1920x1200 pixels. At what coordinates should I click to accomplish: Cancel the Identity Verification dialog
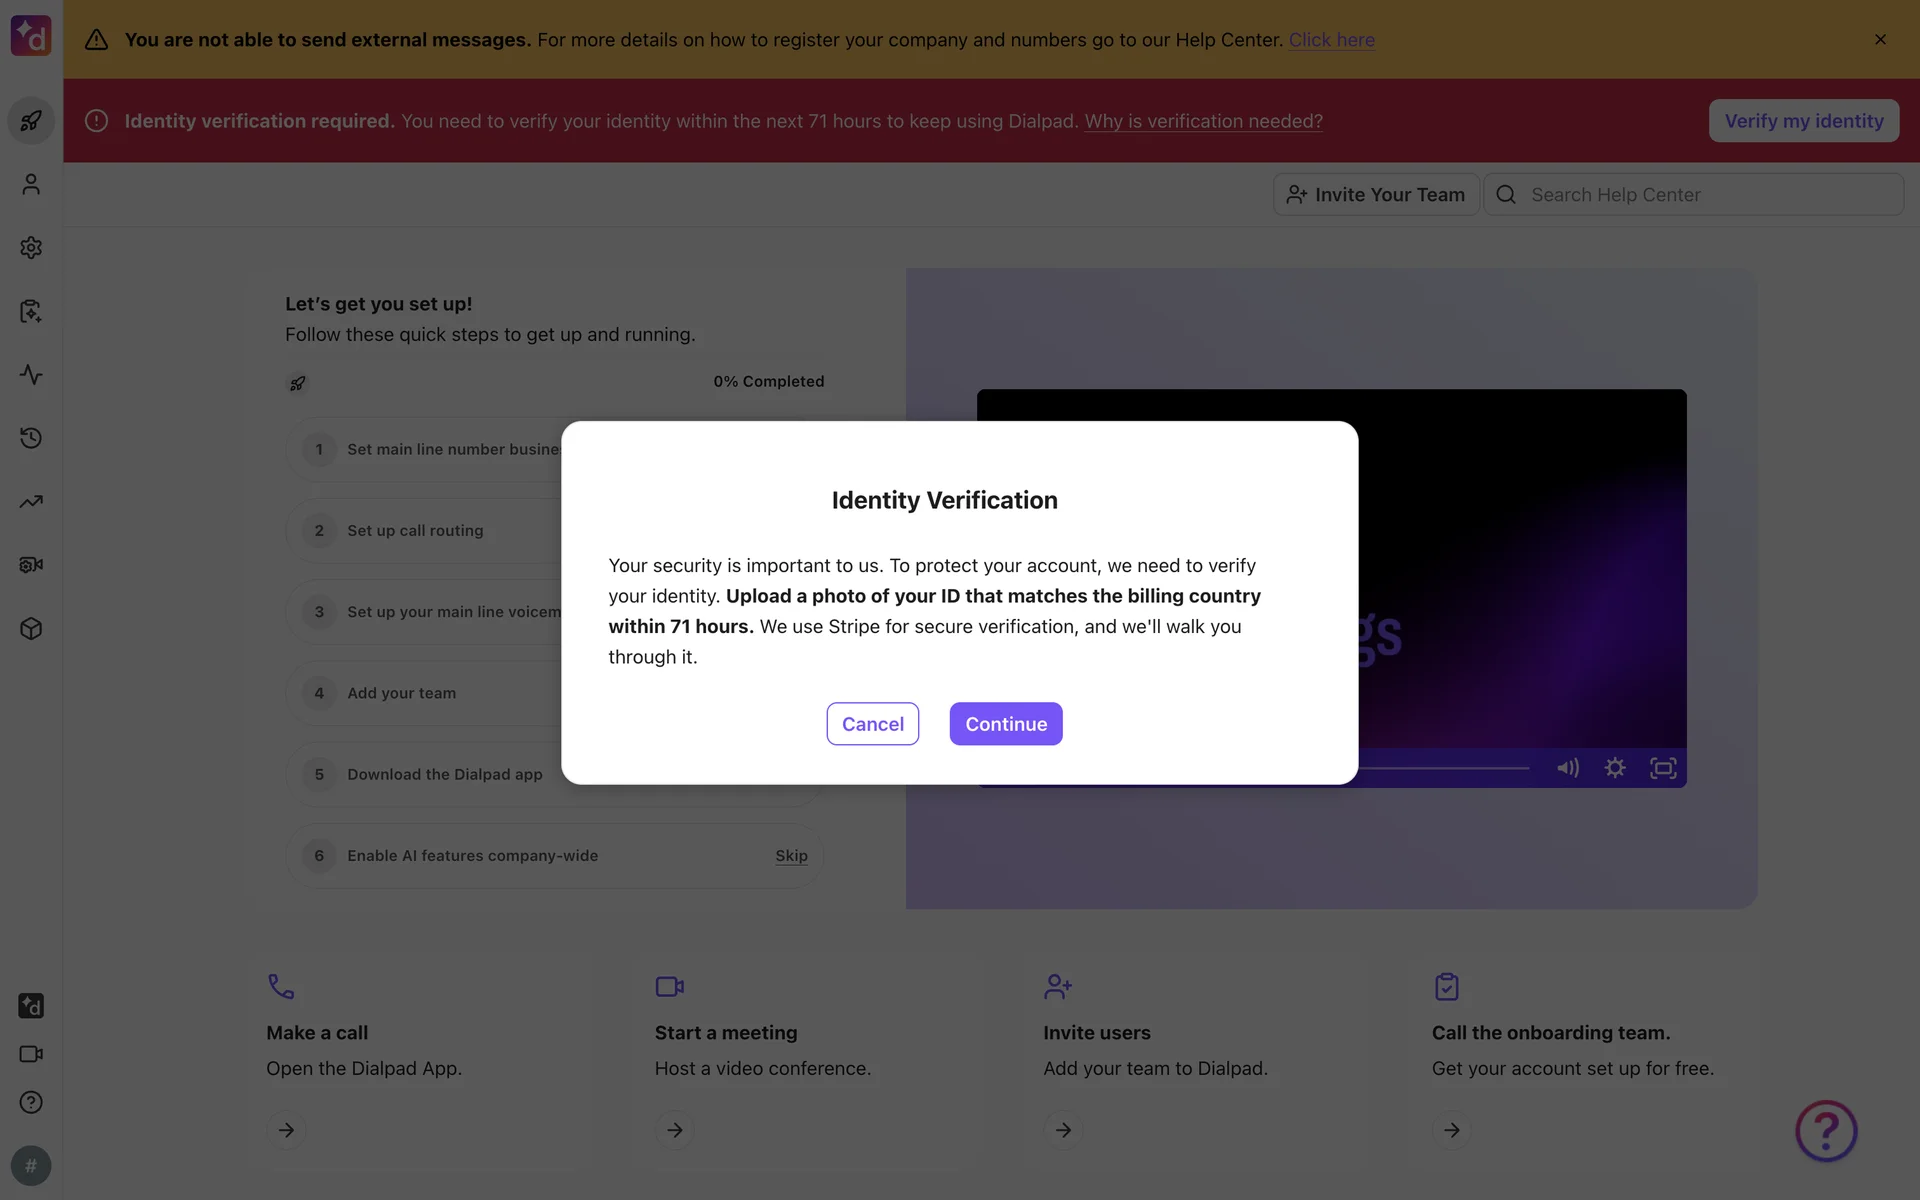[x=872, y=724]
